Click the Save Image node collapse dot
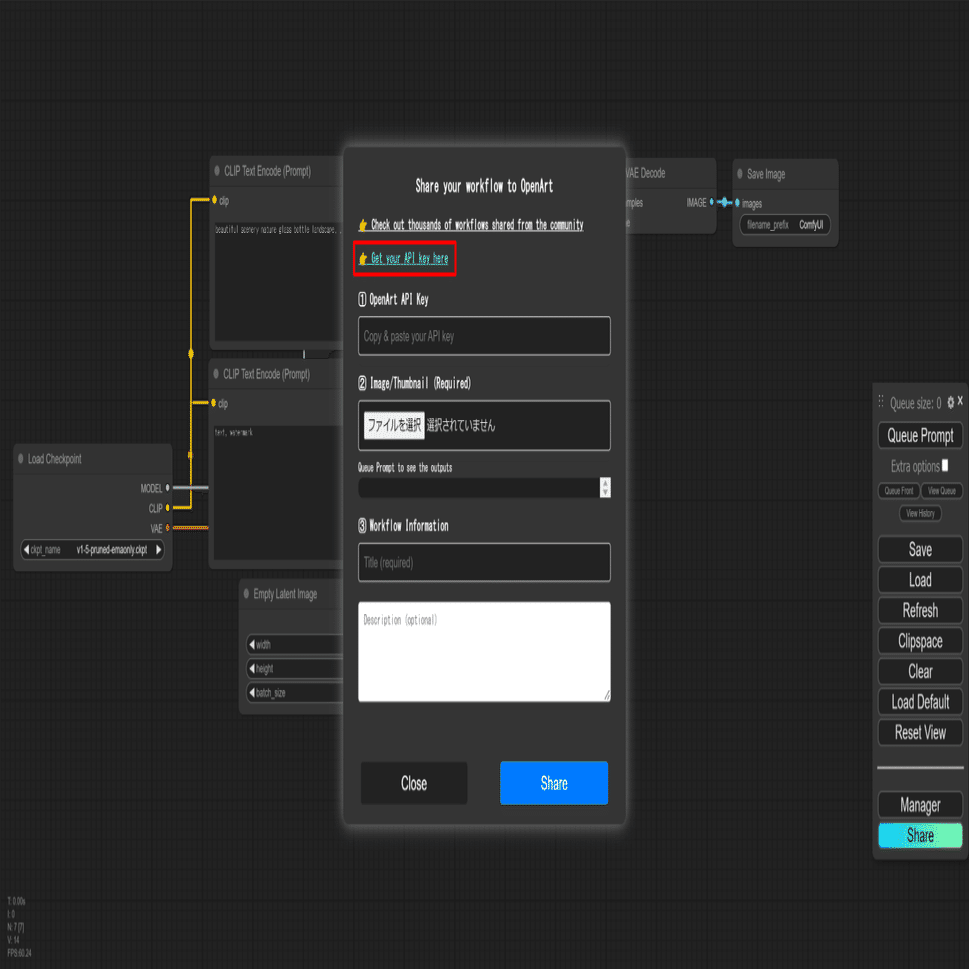The height and width of the screenshot is (969, 969). [x=740, y=174]
